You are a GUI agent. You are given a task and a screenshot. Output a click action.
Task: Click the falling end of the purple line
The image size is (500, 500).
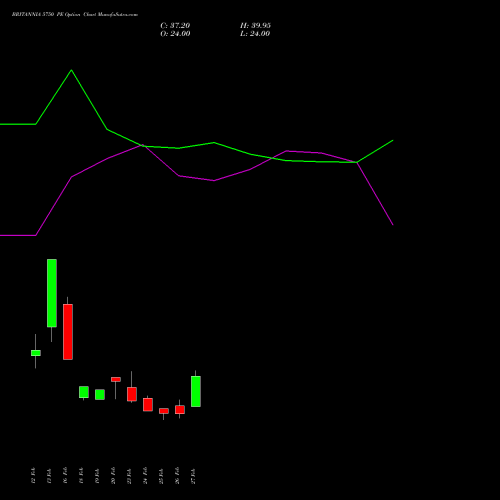point(392,224)
